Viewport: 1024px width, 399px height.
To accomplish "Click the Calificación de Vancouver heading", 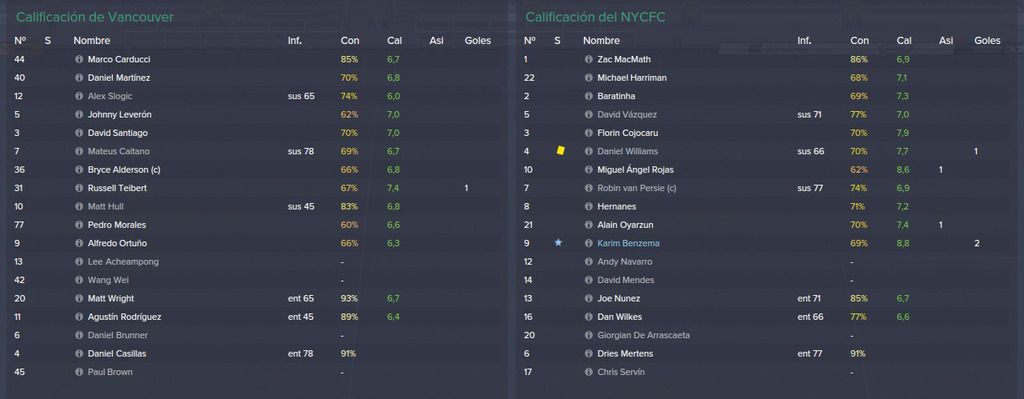I will point(95,17).
